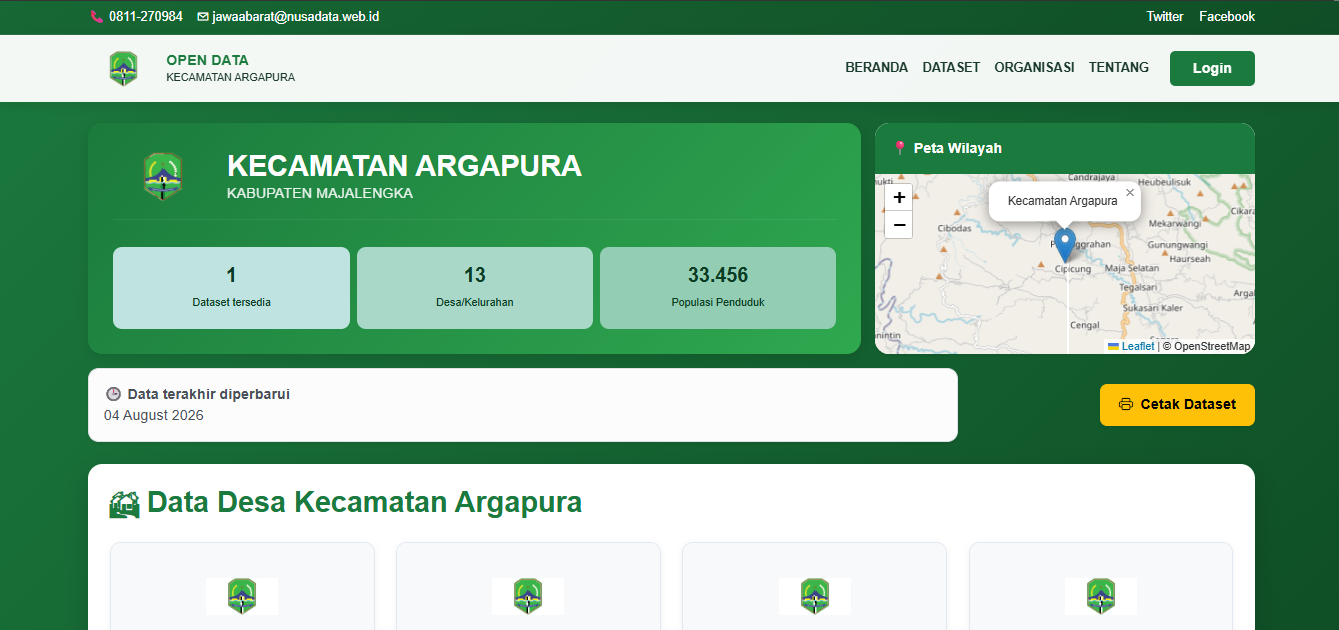The width and height of the screenshot is (1339, 630).
Task: Click the printer icon on Cetak Dataset
Action: point(1126,405)
